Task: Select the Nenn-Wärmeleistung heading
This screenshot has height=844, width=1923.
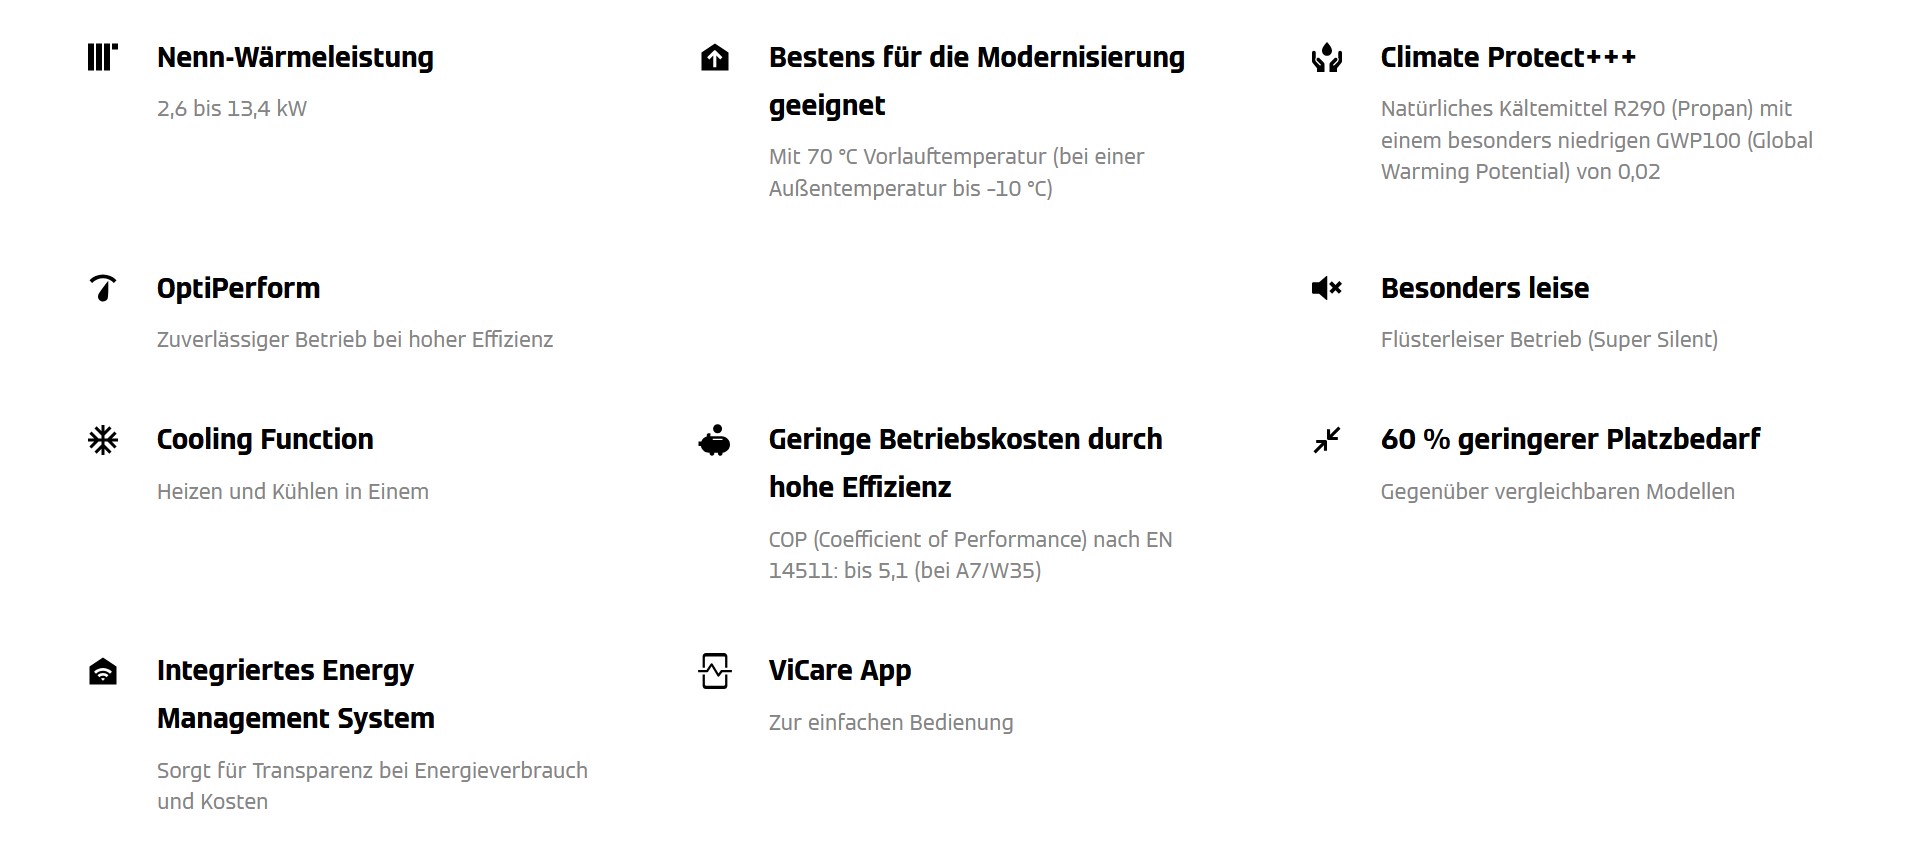Action: click(x=295, y=58)
